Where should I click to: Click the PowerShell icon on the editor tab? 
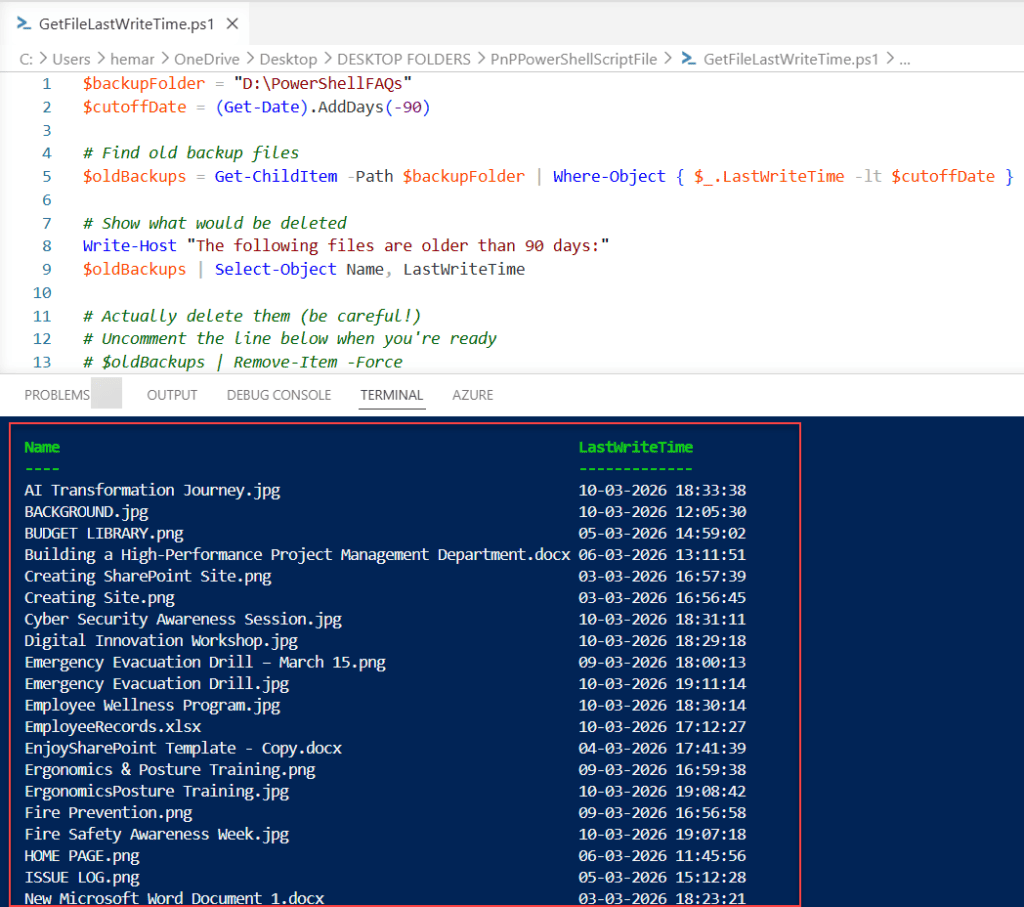point(23,22)
